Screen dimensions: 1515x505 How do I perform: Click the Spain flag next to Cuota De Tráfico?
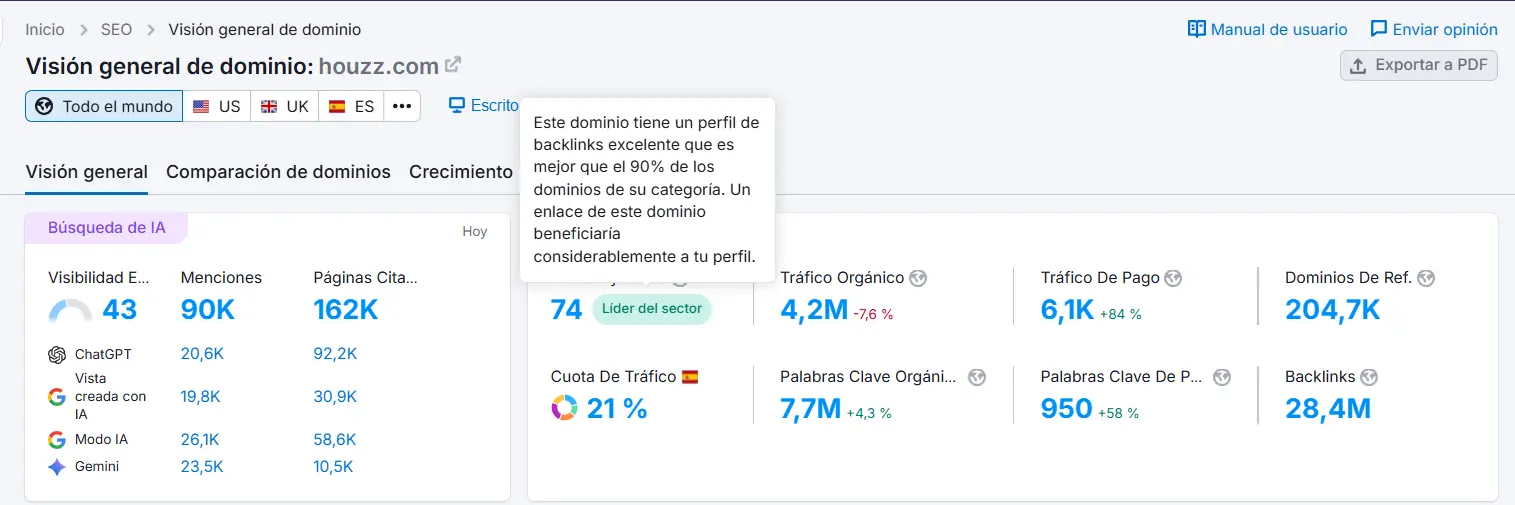(x=690, y=377)
